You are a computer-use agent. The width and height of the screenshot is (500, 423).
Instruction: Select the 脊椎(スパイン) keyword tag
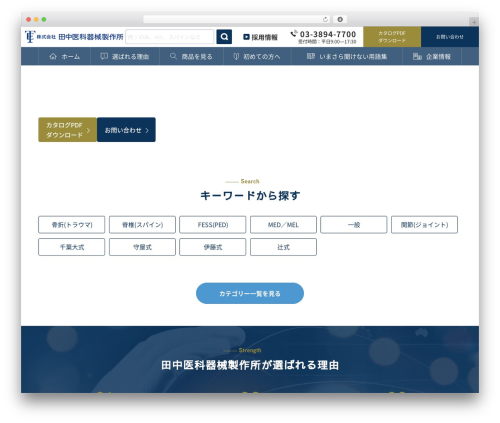click(x=142, y=225)
